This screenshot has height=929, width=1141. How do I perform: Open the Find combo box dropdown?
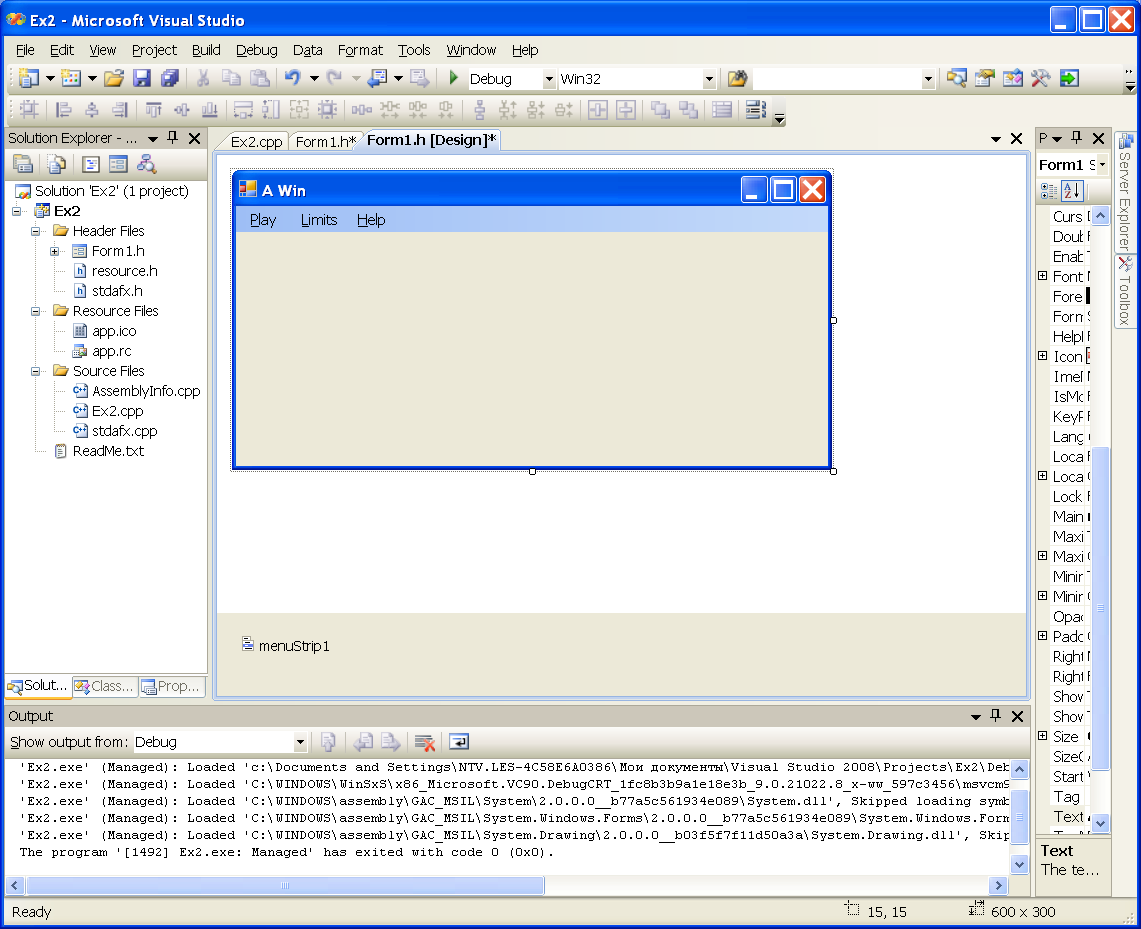point(928,79)
